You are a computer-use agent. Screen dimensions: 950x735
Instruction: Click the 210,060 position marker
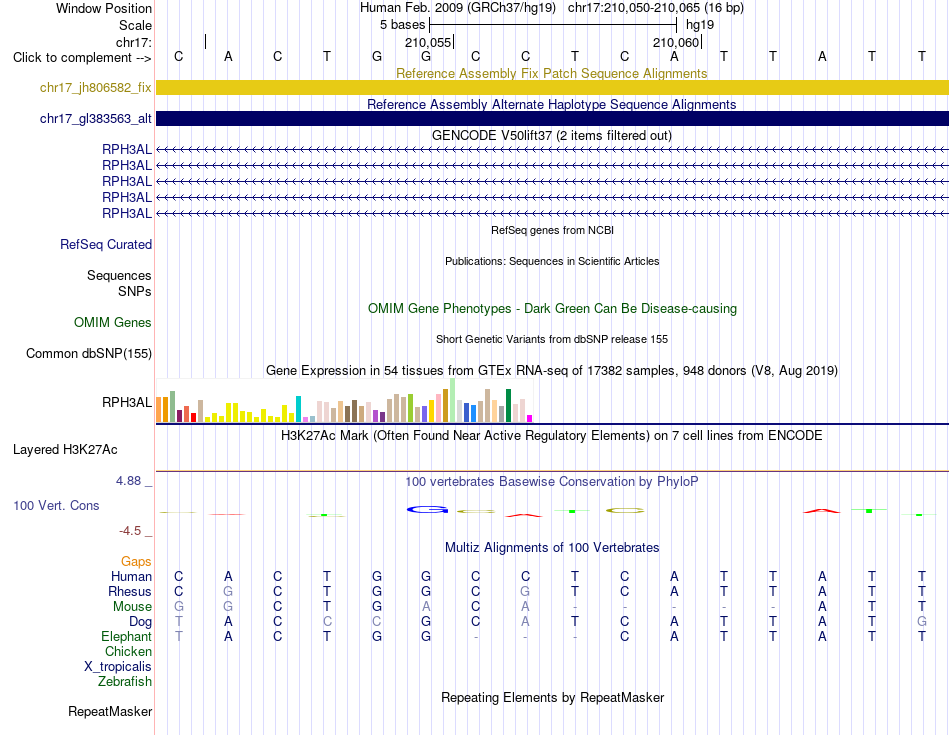[676, 42]
